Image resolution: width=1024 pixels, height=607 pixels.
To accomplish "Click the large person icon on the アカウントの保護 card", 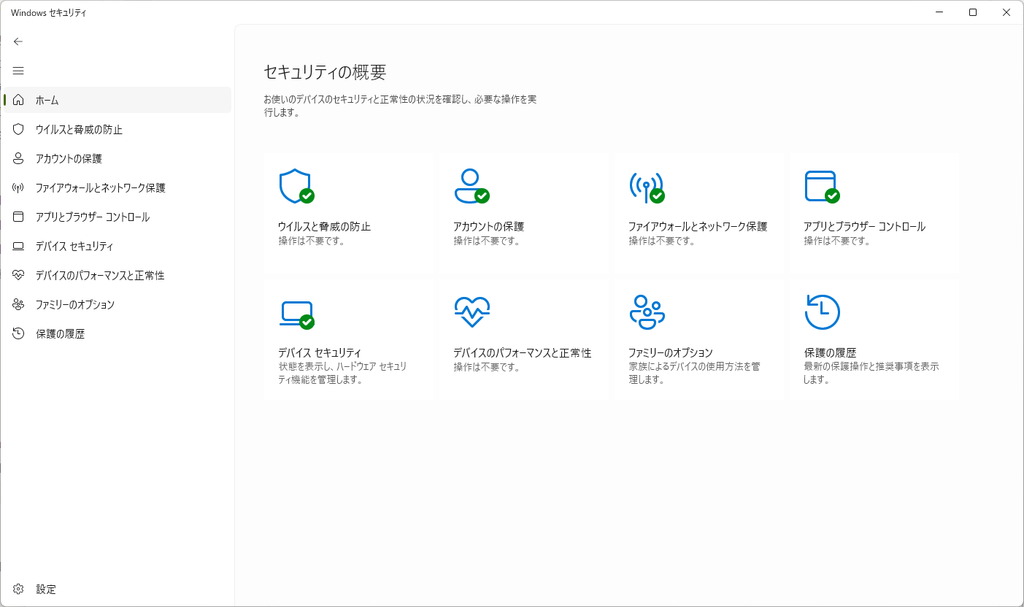I will (472, 186).
